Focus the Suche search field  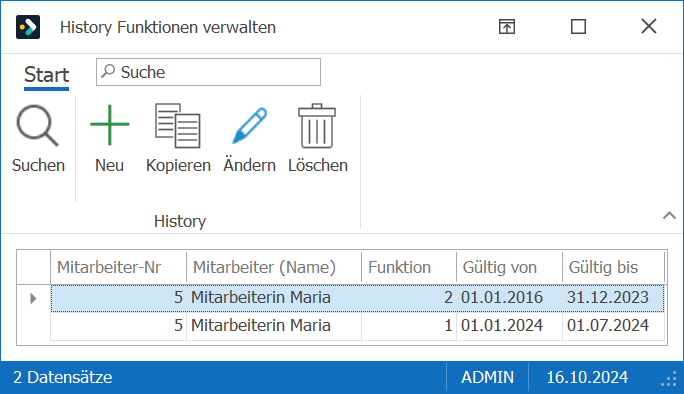209,72
